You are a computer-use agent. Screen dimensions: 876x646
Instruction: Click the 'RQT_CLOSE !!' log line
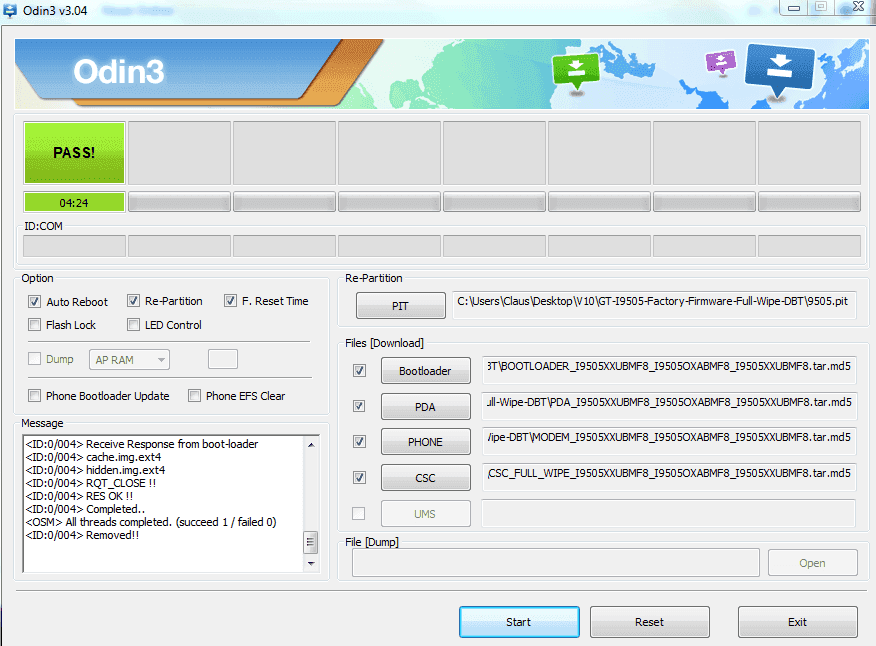coord(91,483)
